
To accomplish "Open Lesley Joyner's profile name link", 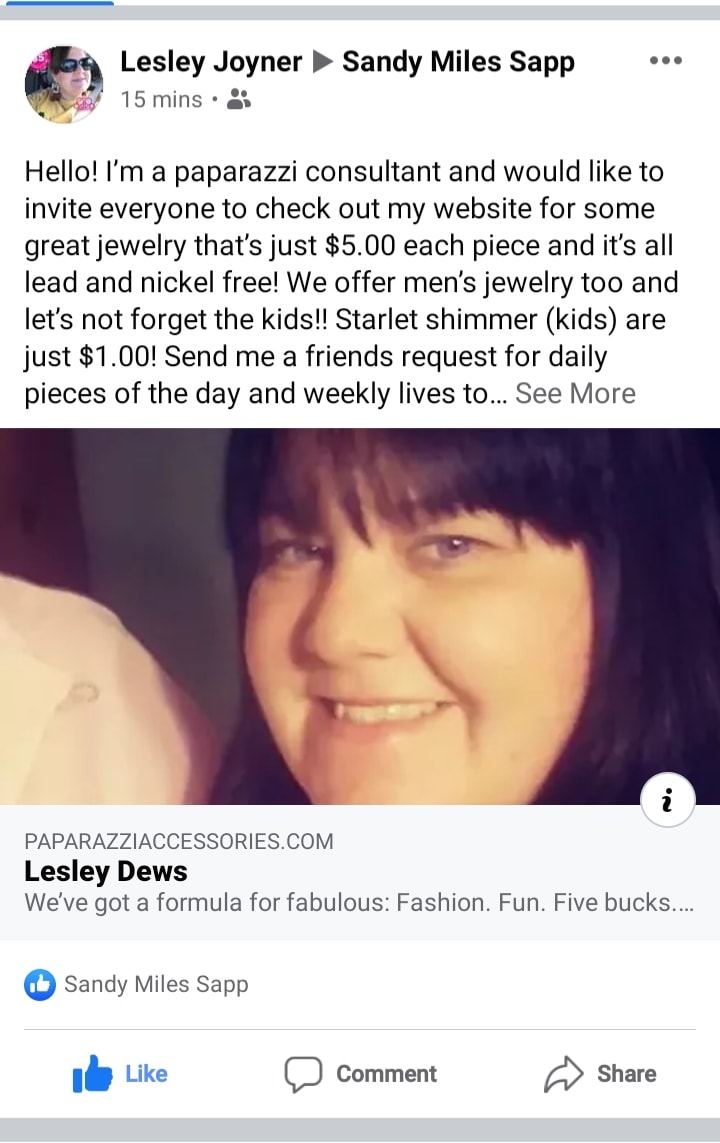I will 211,62.
